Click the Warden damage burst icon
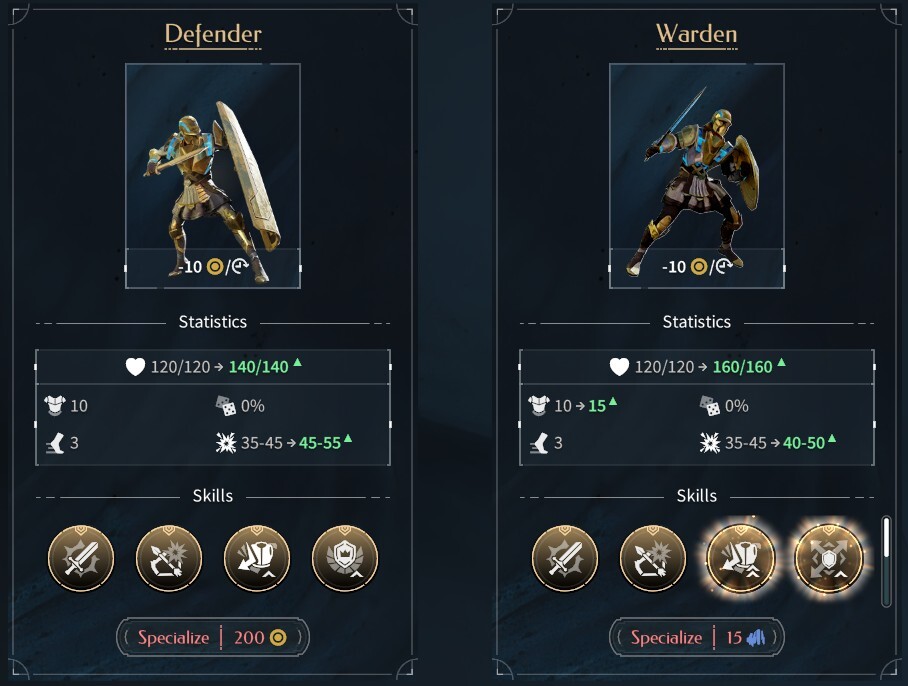 (710, 443)
